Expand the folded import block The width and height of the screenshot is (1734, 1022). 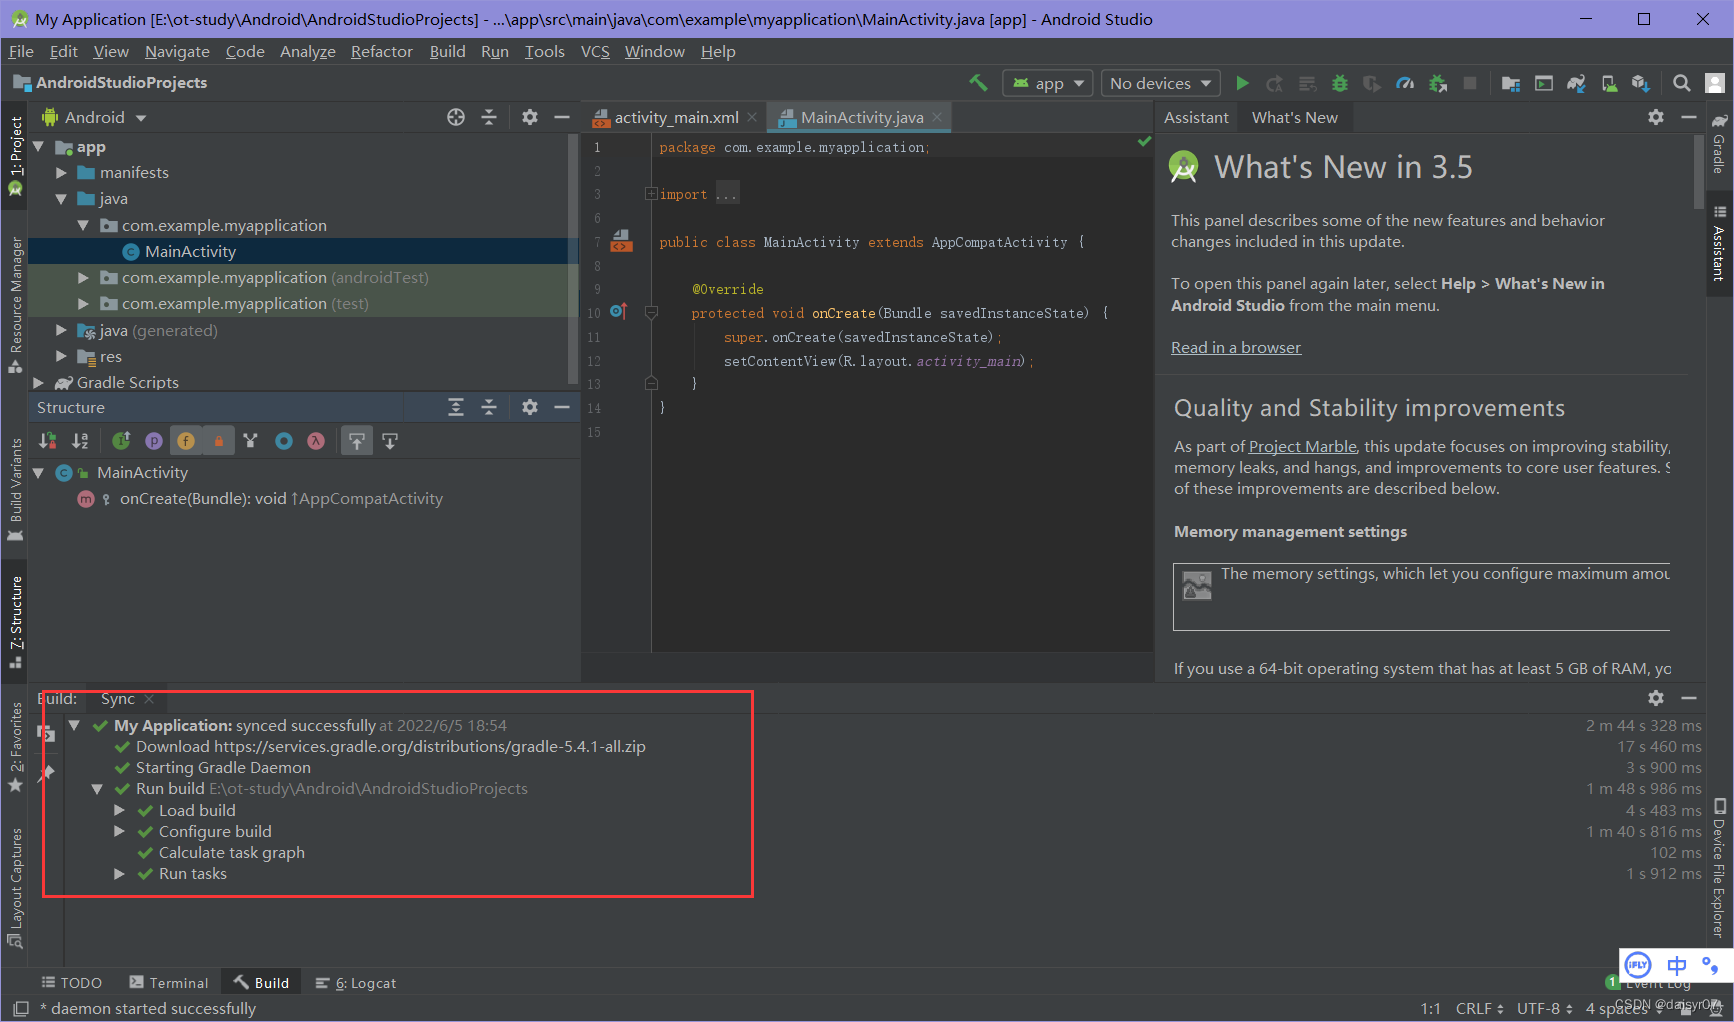(x=651, y=194)
